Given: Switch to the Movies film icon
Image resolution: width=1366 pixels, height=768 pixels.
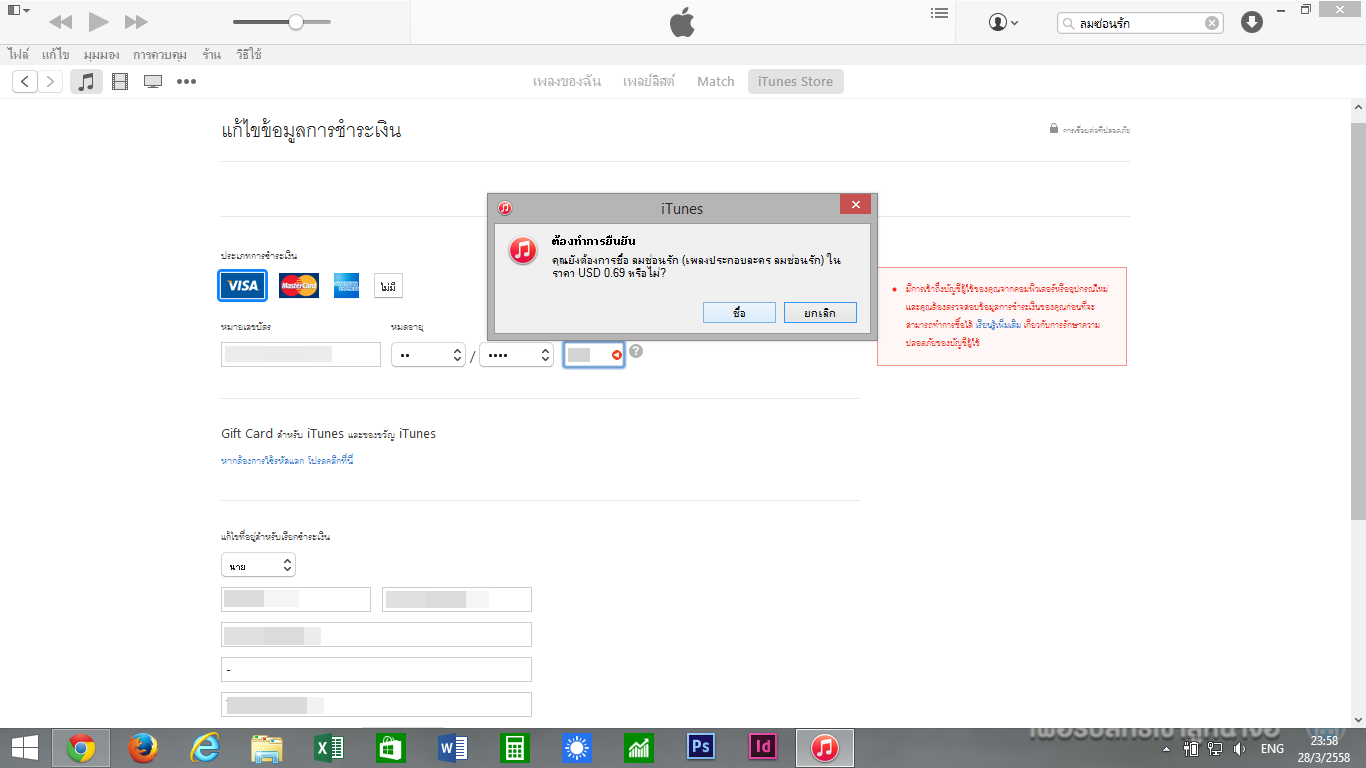Looking at the screenshot, I should [x=120, y=82].
